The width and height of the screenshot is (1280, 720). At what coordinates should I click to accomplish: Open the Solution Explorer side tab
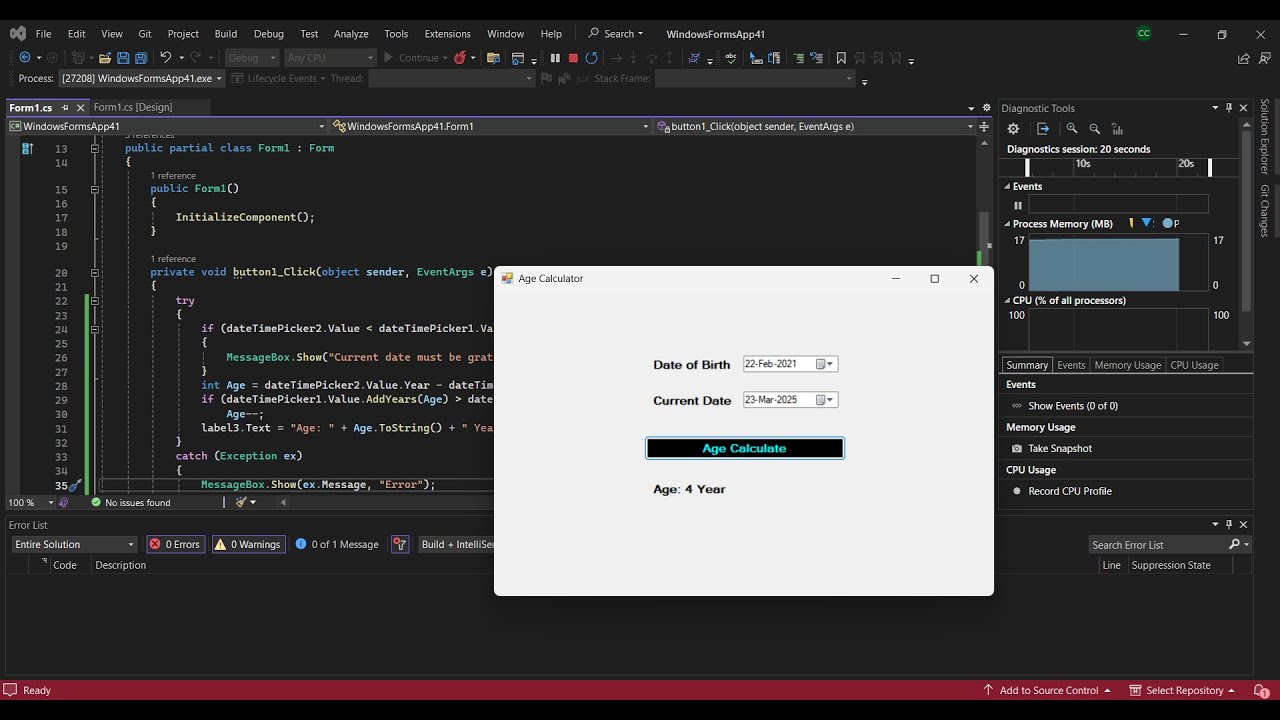1265,136
